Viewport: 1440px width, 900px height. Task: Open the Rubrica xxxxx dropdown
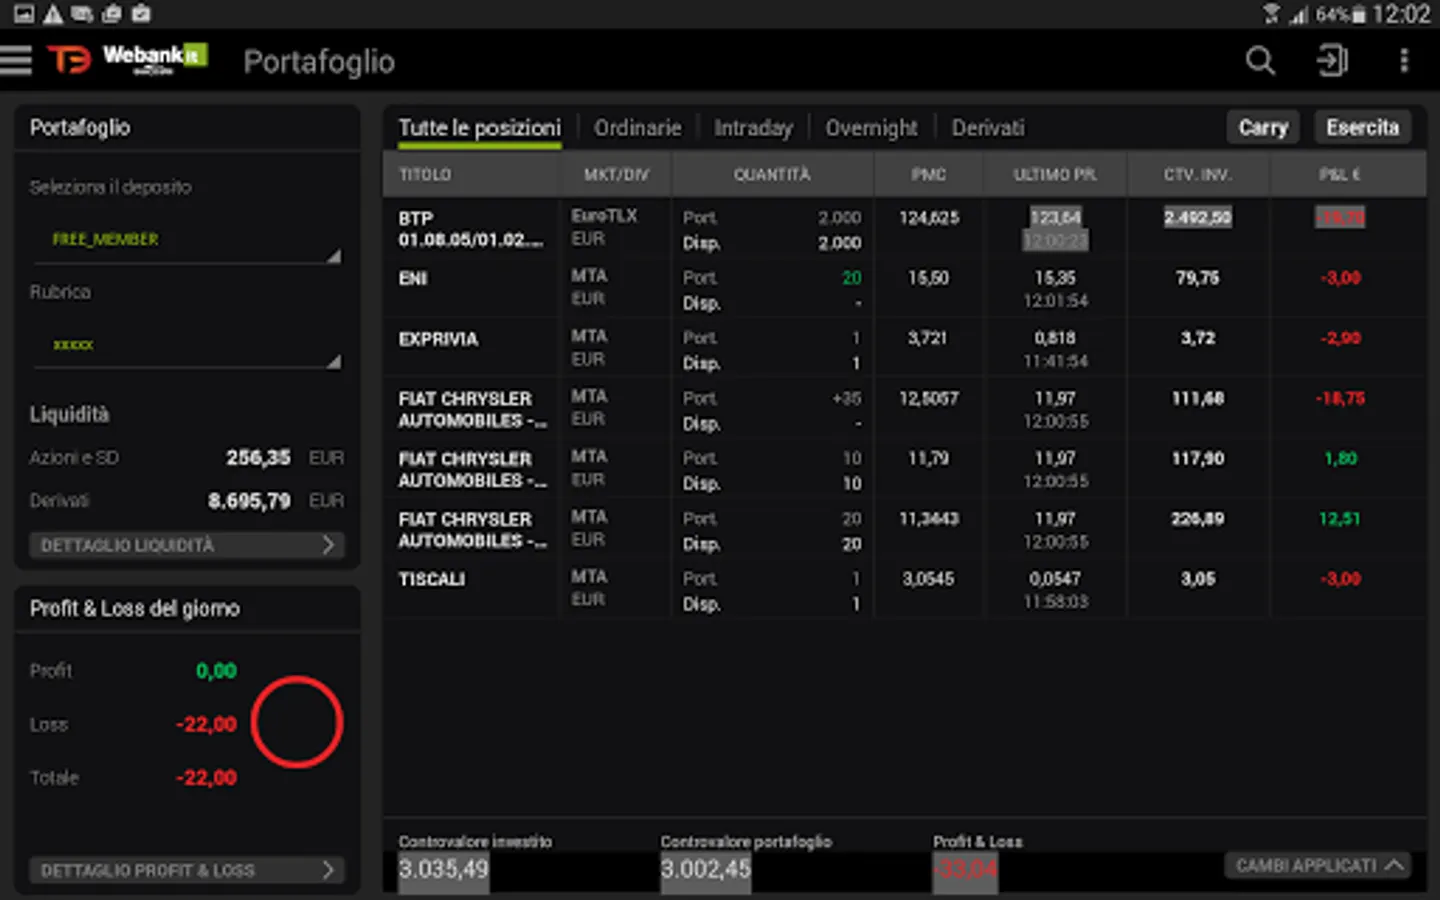(x=187, y=345)
